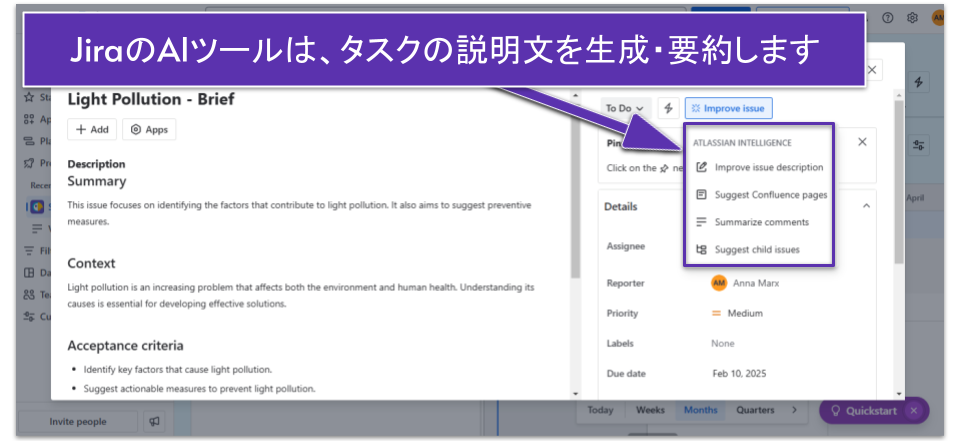This screenshot has height=441, width=960.
Task: Click the orange Medium priority icon
Action: pyautogui.click(x=716, y=313)
